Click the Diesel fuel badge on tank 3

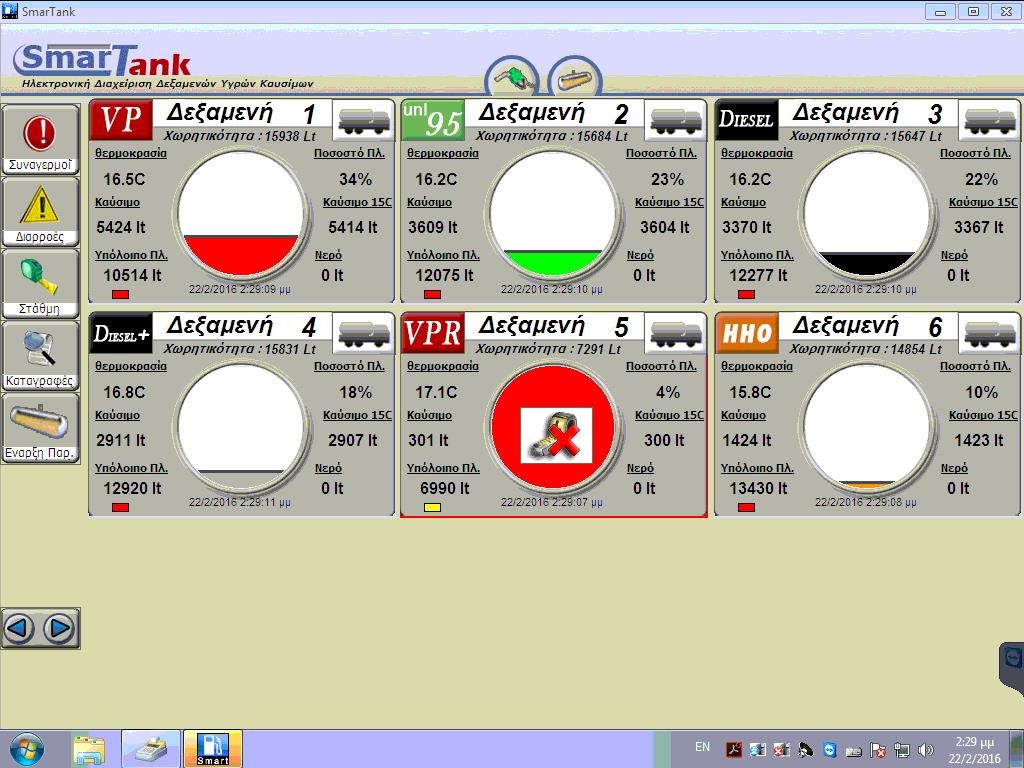(746, 120)
